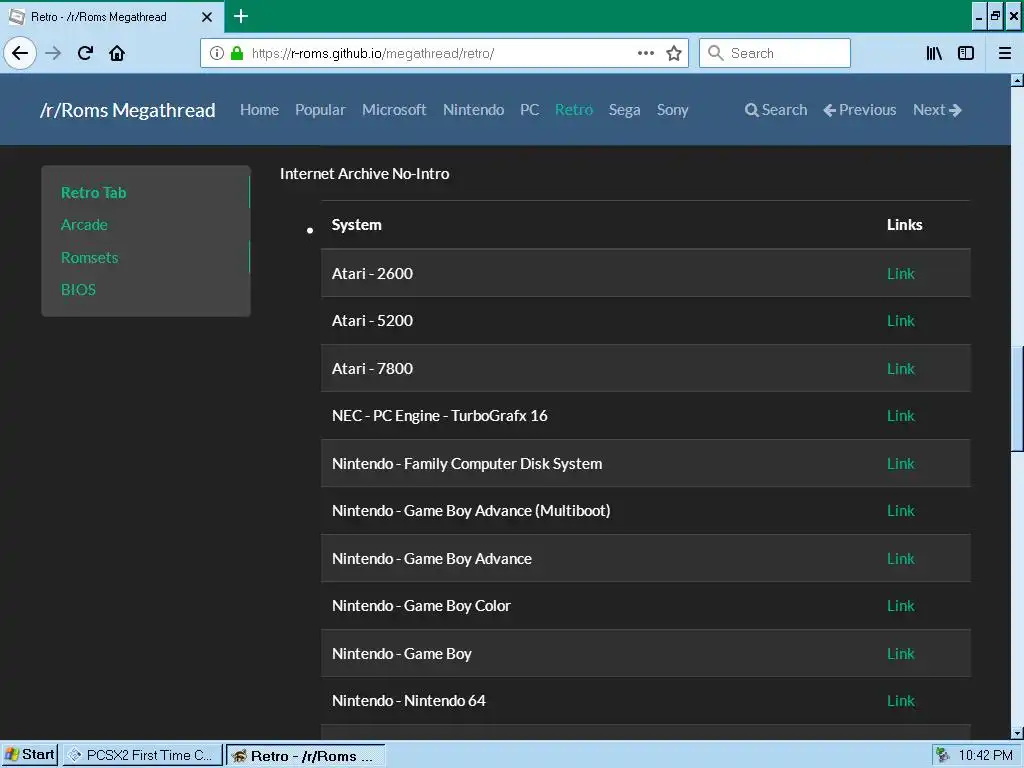
Task: Jump to Arcade section in sidebar
Action: pos(84,225)
